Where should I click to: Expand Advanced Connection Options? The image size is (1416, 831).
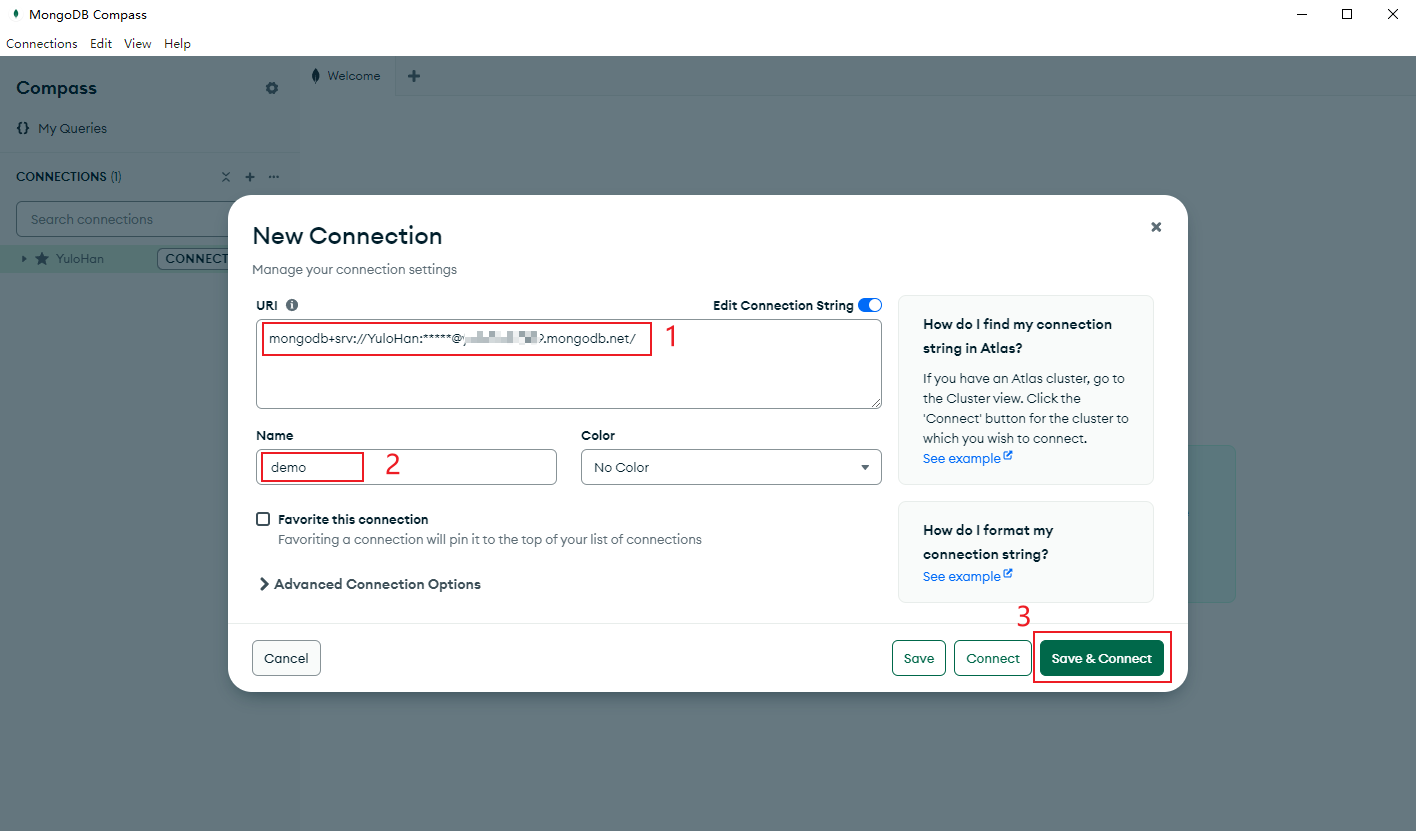click(370, 584)
